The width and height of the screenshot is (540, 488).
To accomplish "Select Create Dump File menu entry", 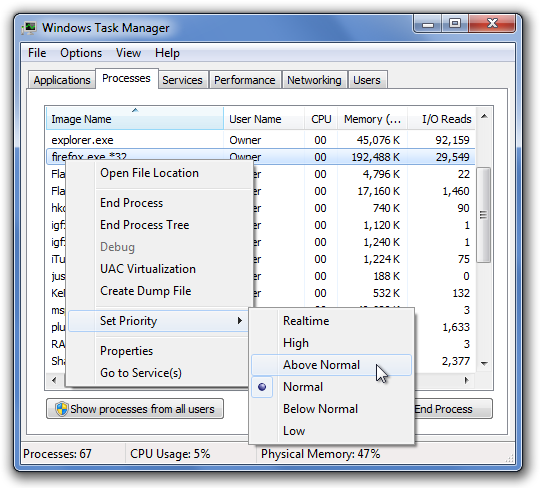I will coord(160,291).
